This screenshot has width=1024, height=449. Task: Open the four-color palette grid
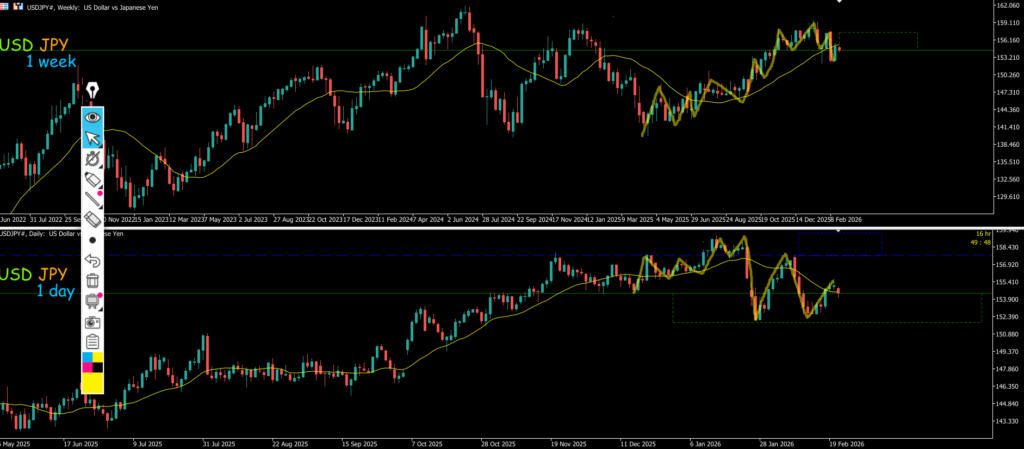click(93, 361)
